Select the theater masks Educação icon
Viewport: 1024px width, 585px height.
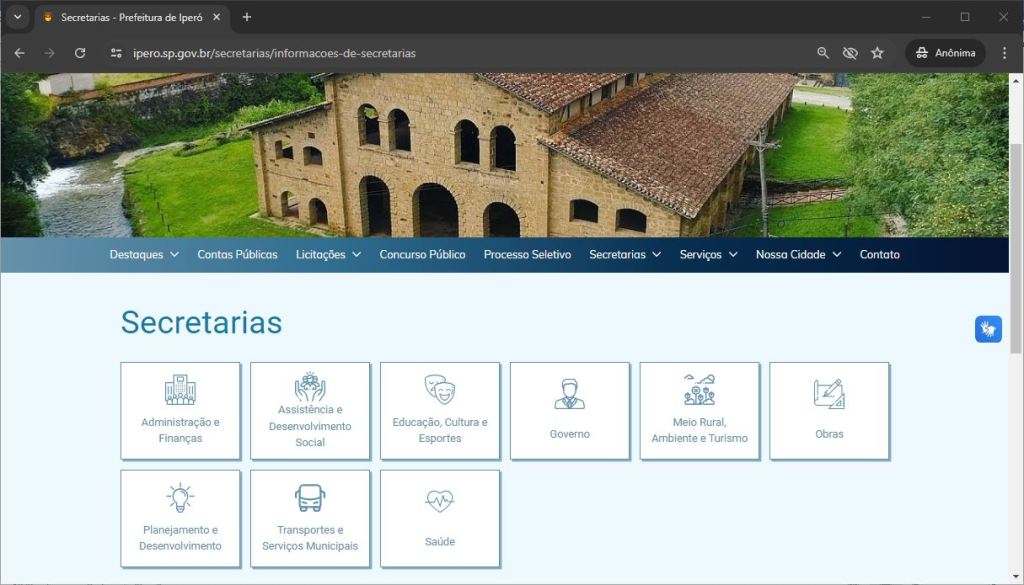(x=440, y=389)
